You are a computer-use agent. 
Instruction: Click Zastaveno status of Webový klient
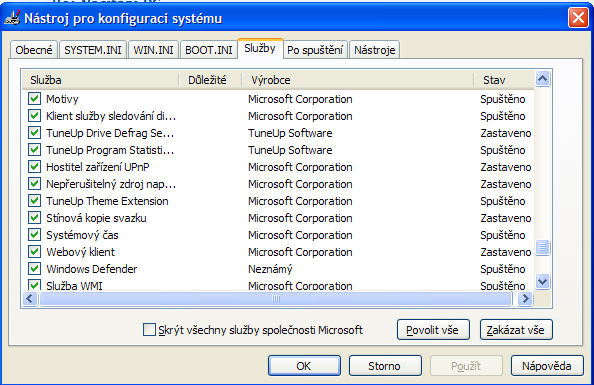click(x=506, y=252)
